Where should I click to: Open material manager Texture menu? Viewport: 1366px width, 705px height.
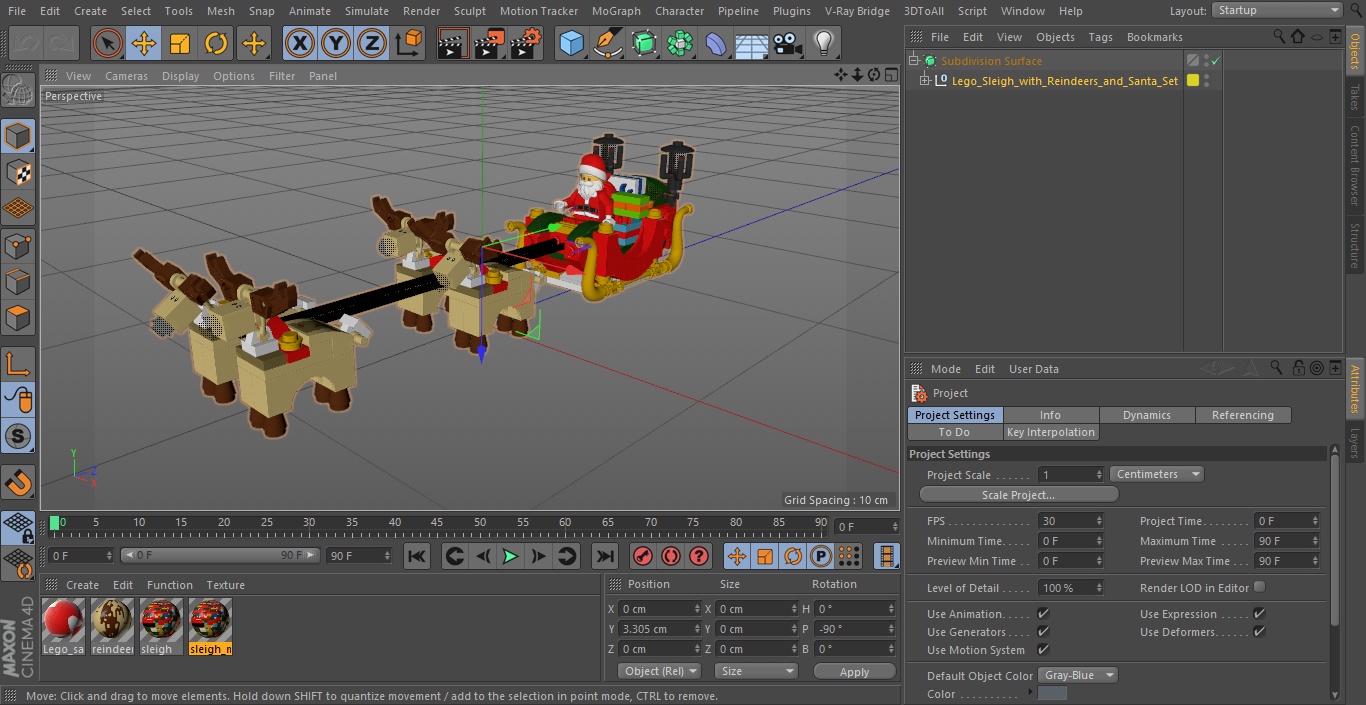click(225, 585)
